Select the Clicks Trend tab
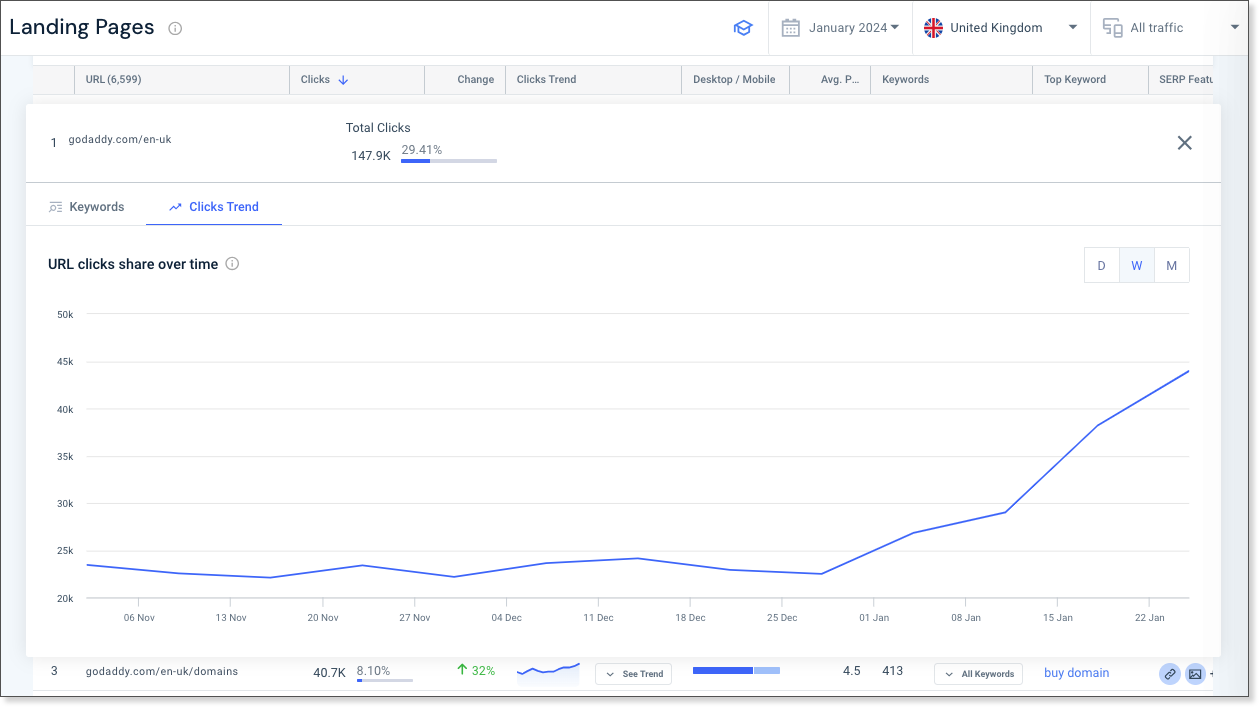The height and width of the screenshot is (707, 1259). tap(214, 207)
